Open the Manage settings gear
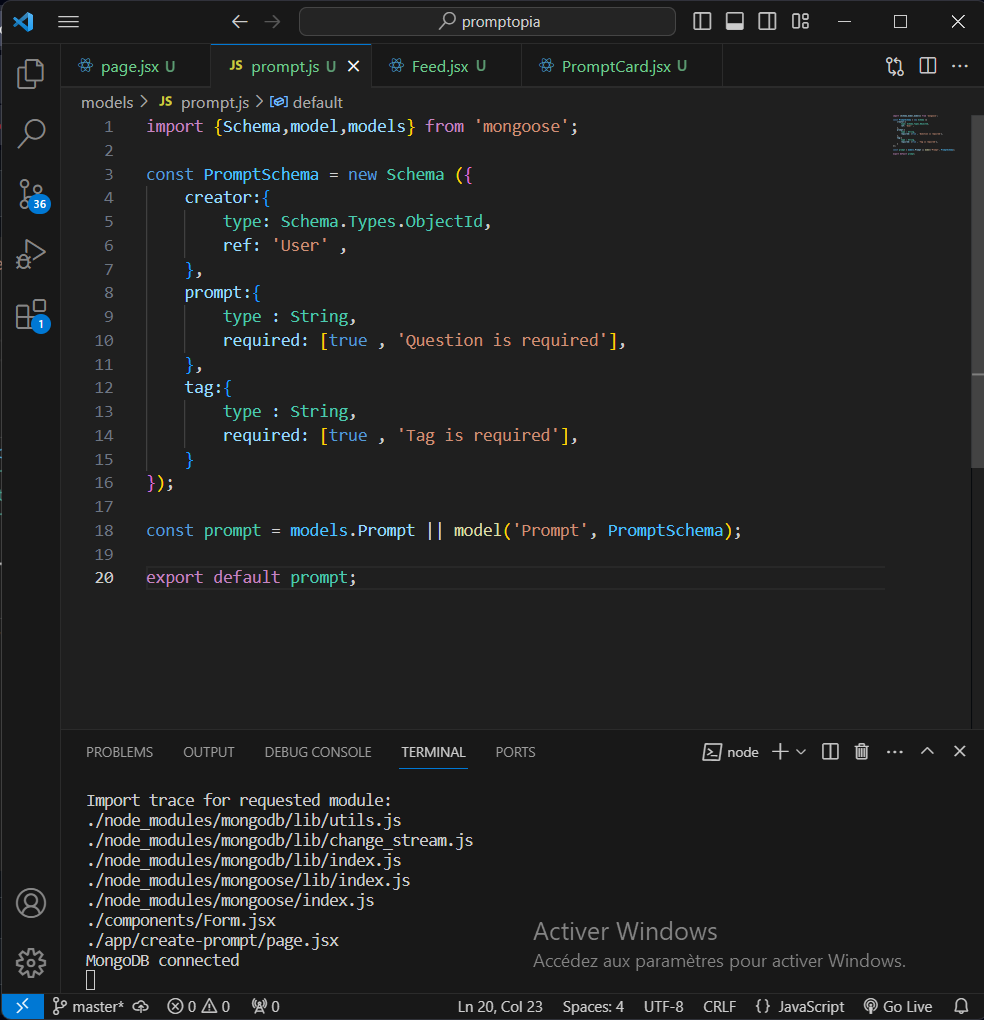 tap(31, 963)
